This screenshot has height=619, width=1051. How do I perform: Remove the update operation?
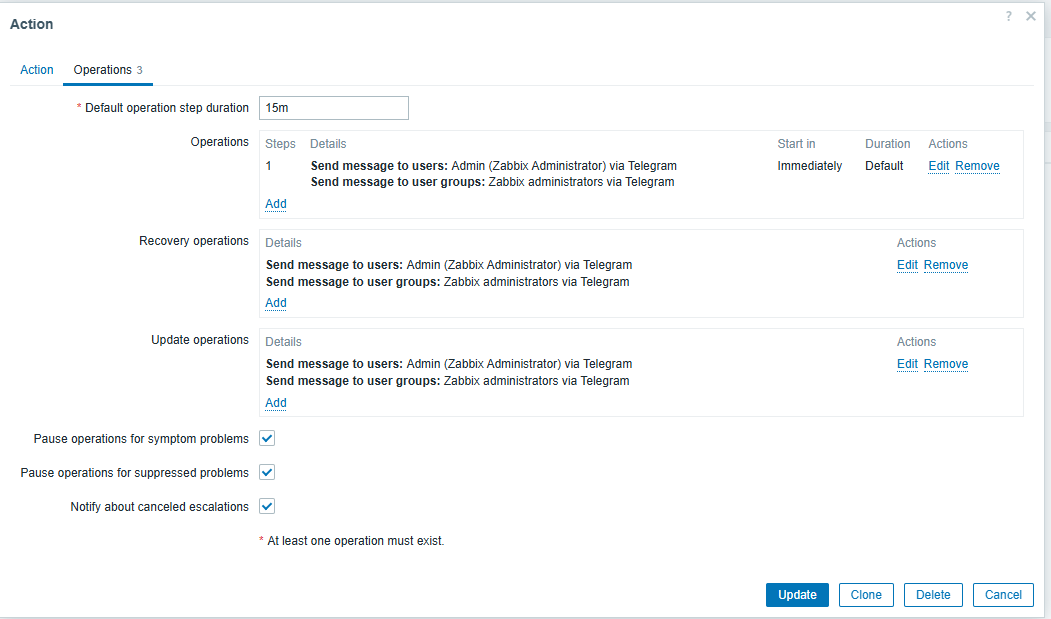coord(945,364)
